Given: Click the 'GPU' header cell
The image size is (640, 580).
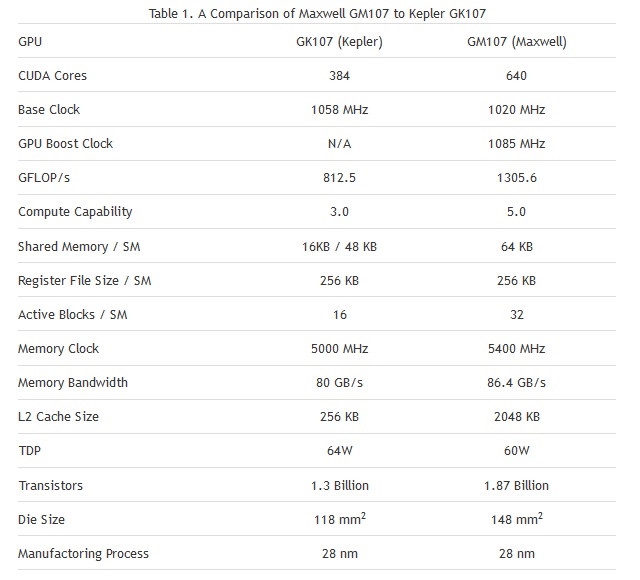Looking at the screenshot, I should coord(30,41).
